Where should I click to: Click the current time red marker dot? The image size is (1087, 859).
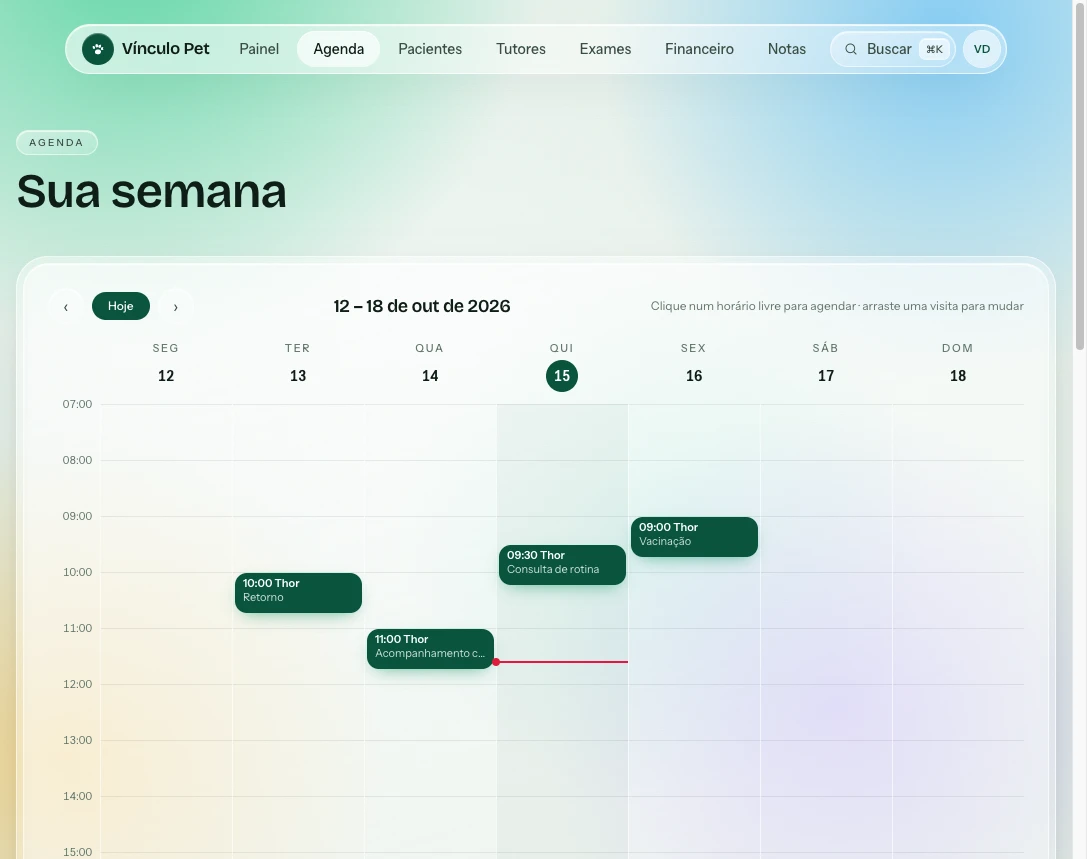click(x=496, y=662)
